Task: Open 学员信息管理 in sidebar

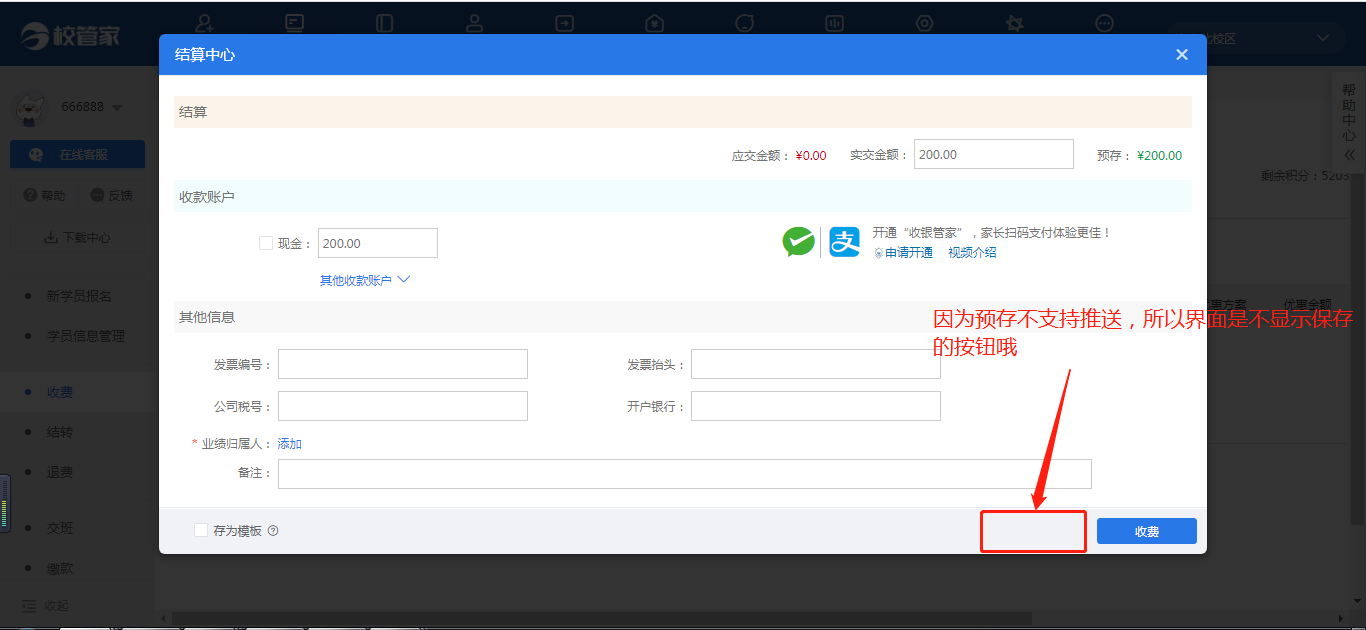Action: tap(86, 336)
